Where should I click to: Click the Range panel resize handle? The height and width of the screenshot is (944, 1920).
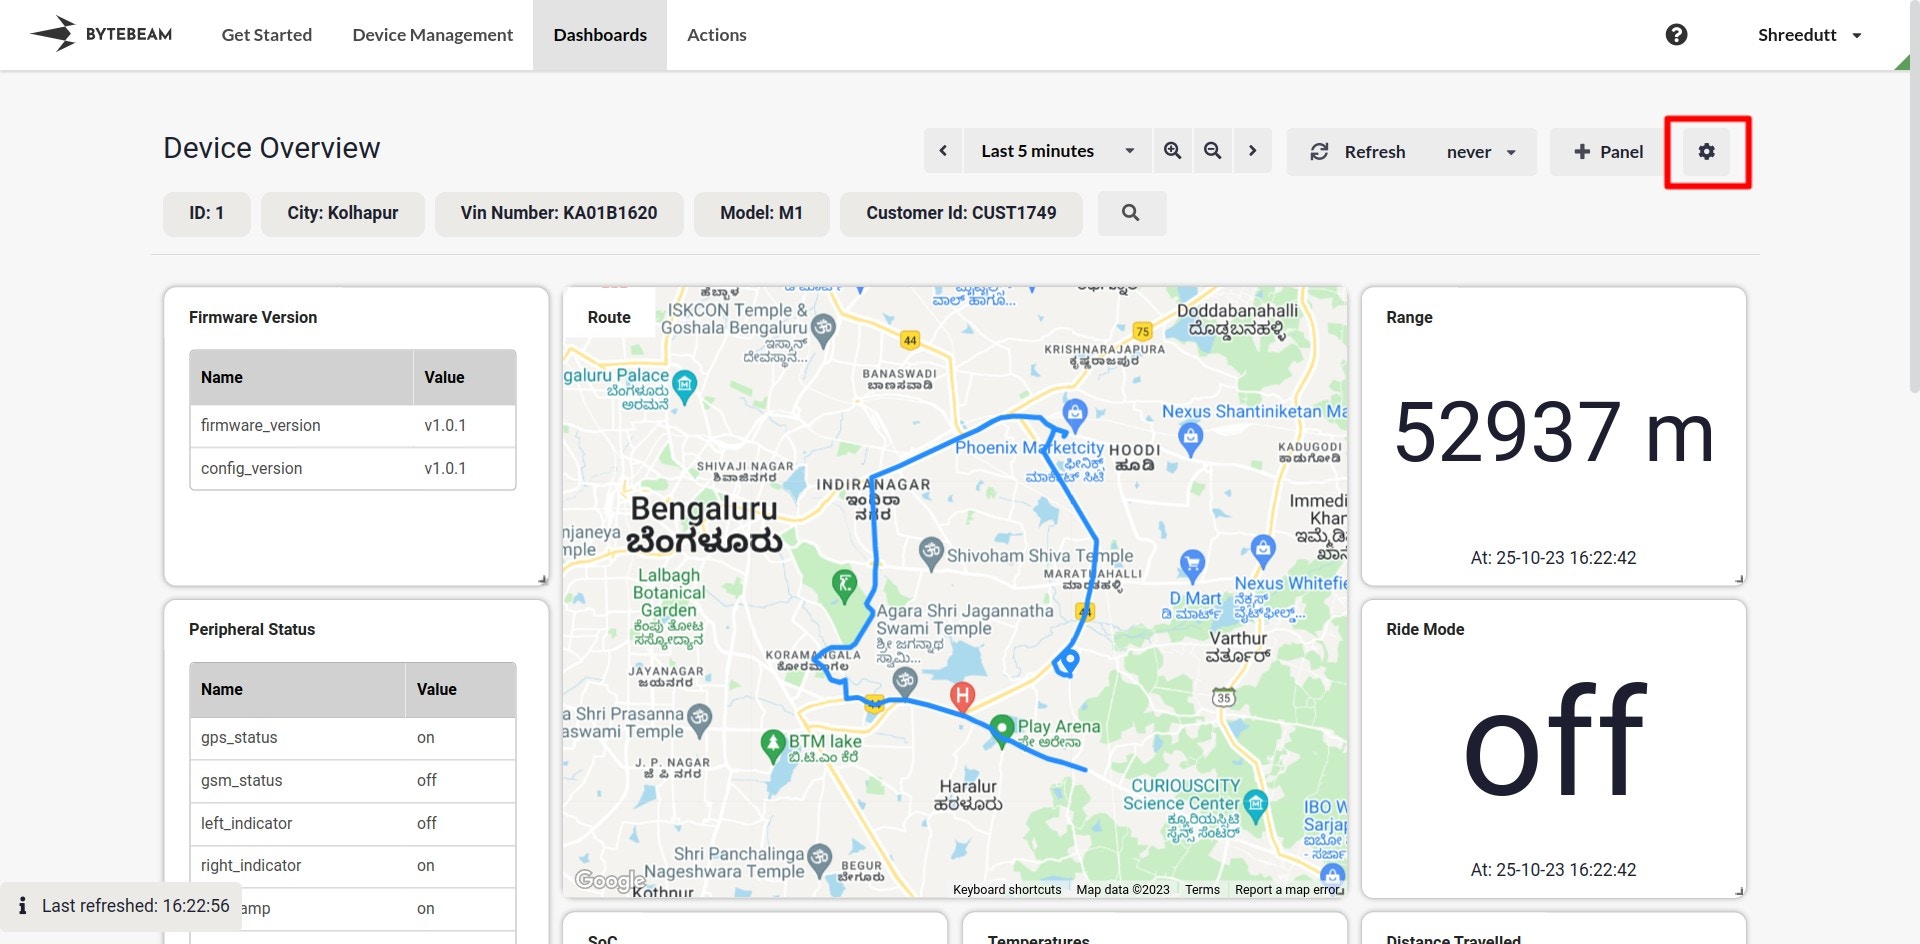point(1739,579)
